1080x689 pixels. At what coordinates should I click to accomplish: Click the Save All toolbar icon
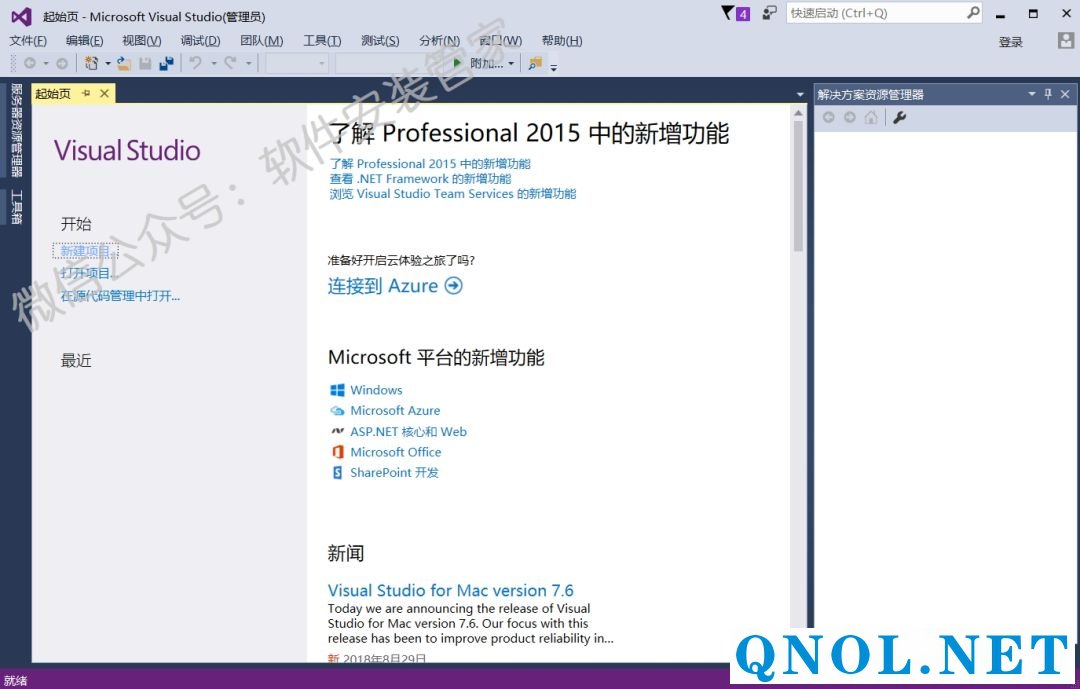tap(166, 63)
